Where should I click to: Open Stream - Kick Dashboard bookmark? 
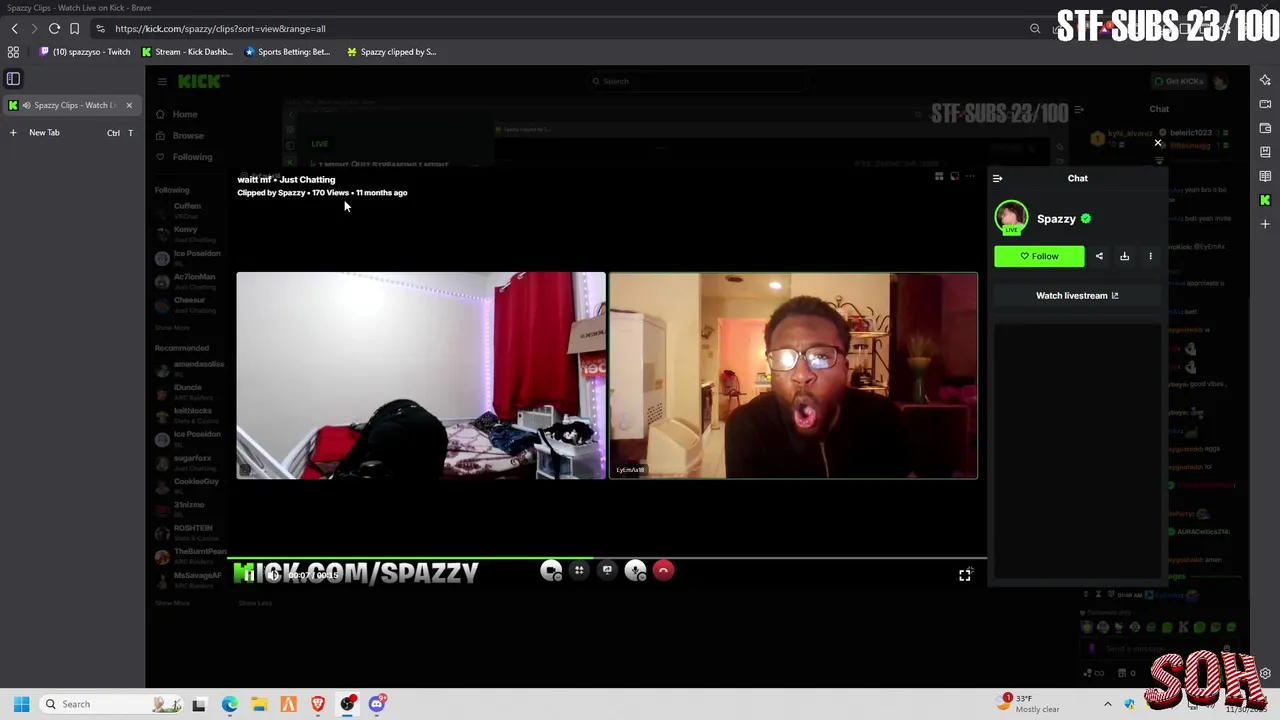tap(187, 52)
